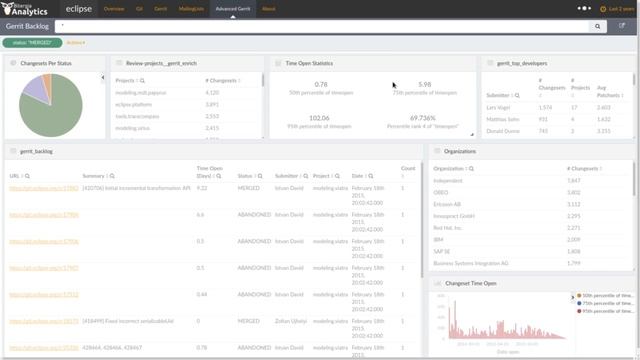
Task: Open URL link for Fixed incorrect serialization row
Action: pos(44,321)
